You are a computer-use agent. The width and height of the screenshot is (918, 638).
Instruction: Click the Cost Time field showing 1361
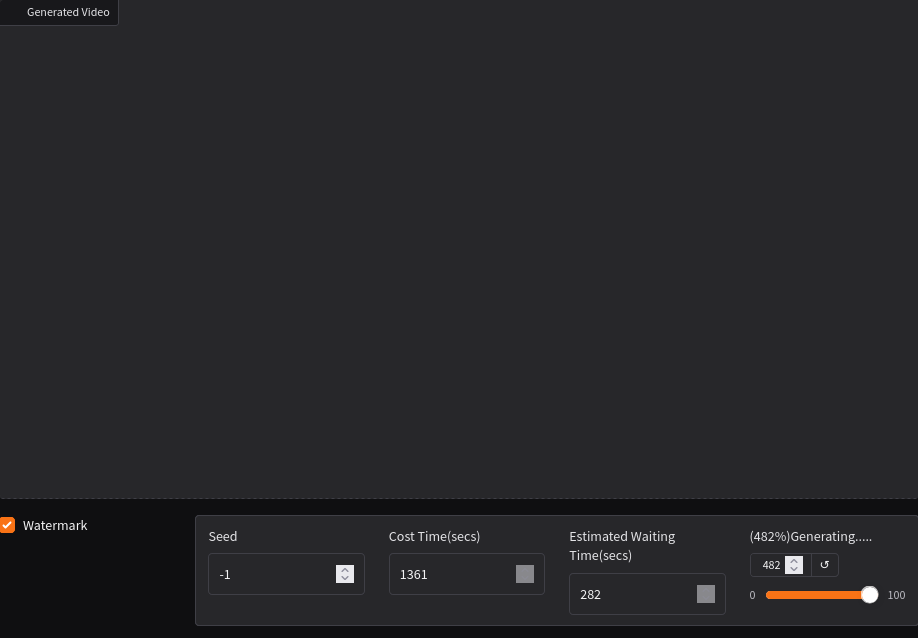(x=467, y=574)
